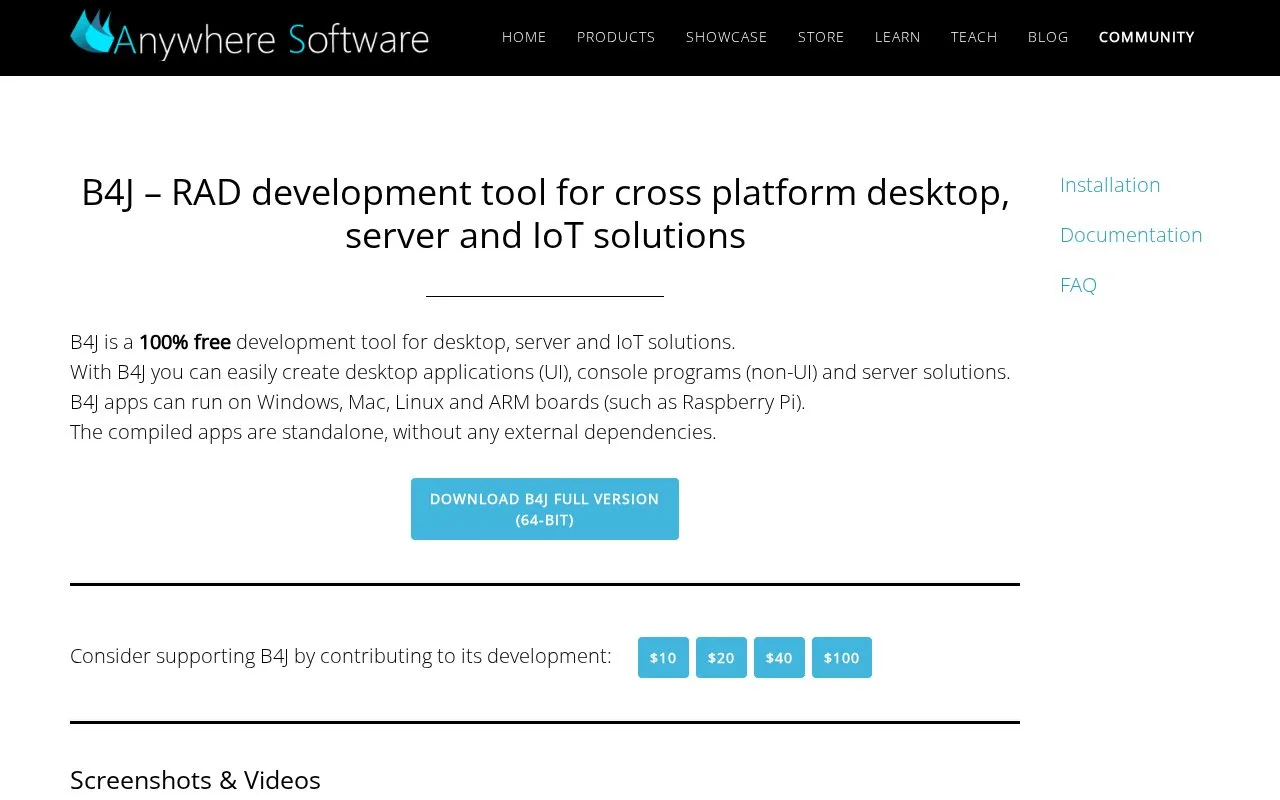Open the Installation sidebar link

pos(1110,185)
